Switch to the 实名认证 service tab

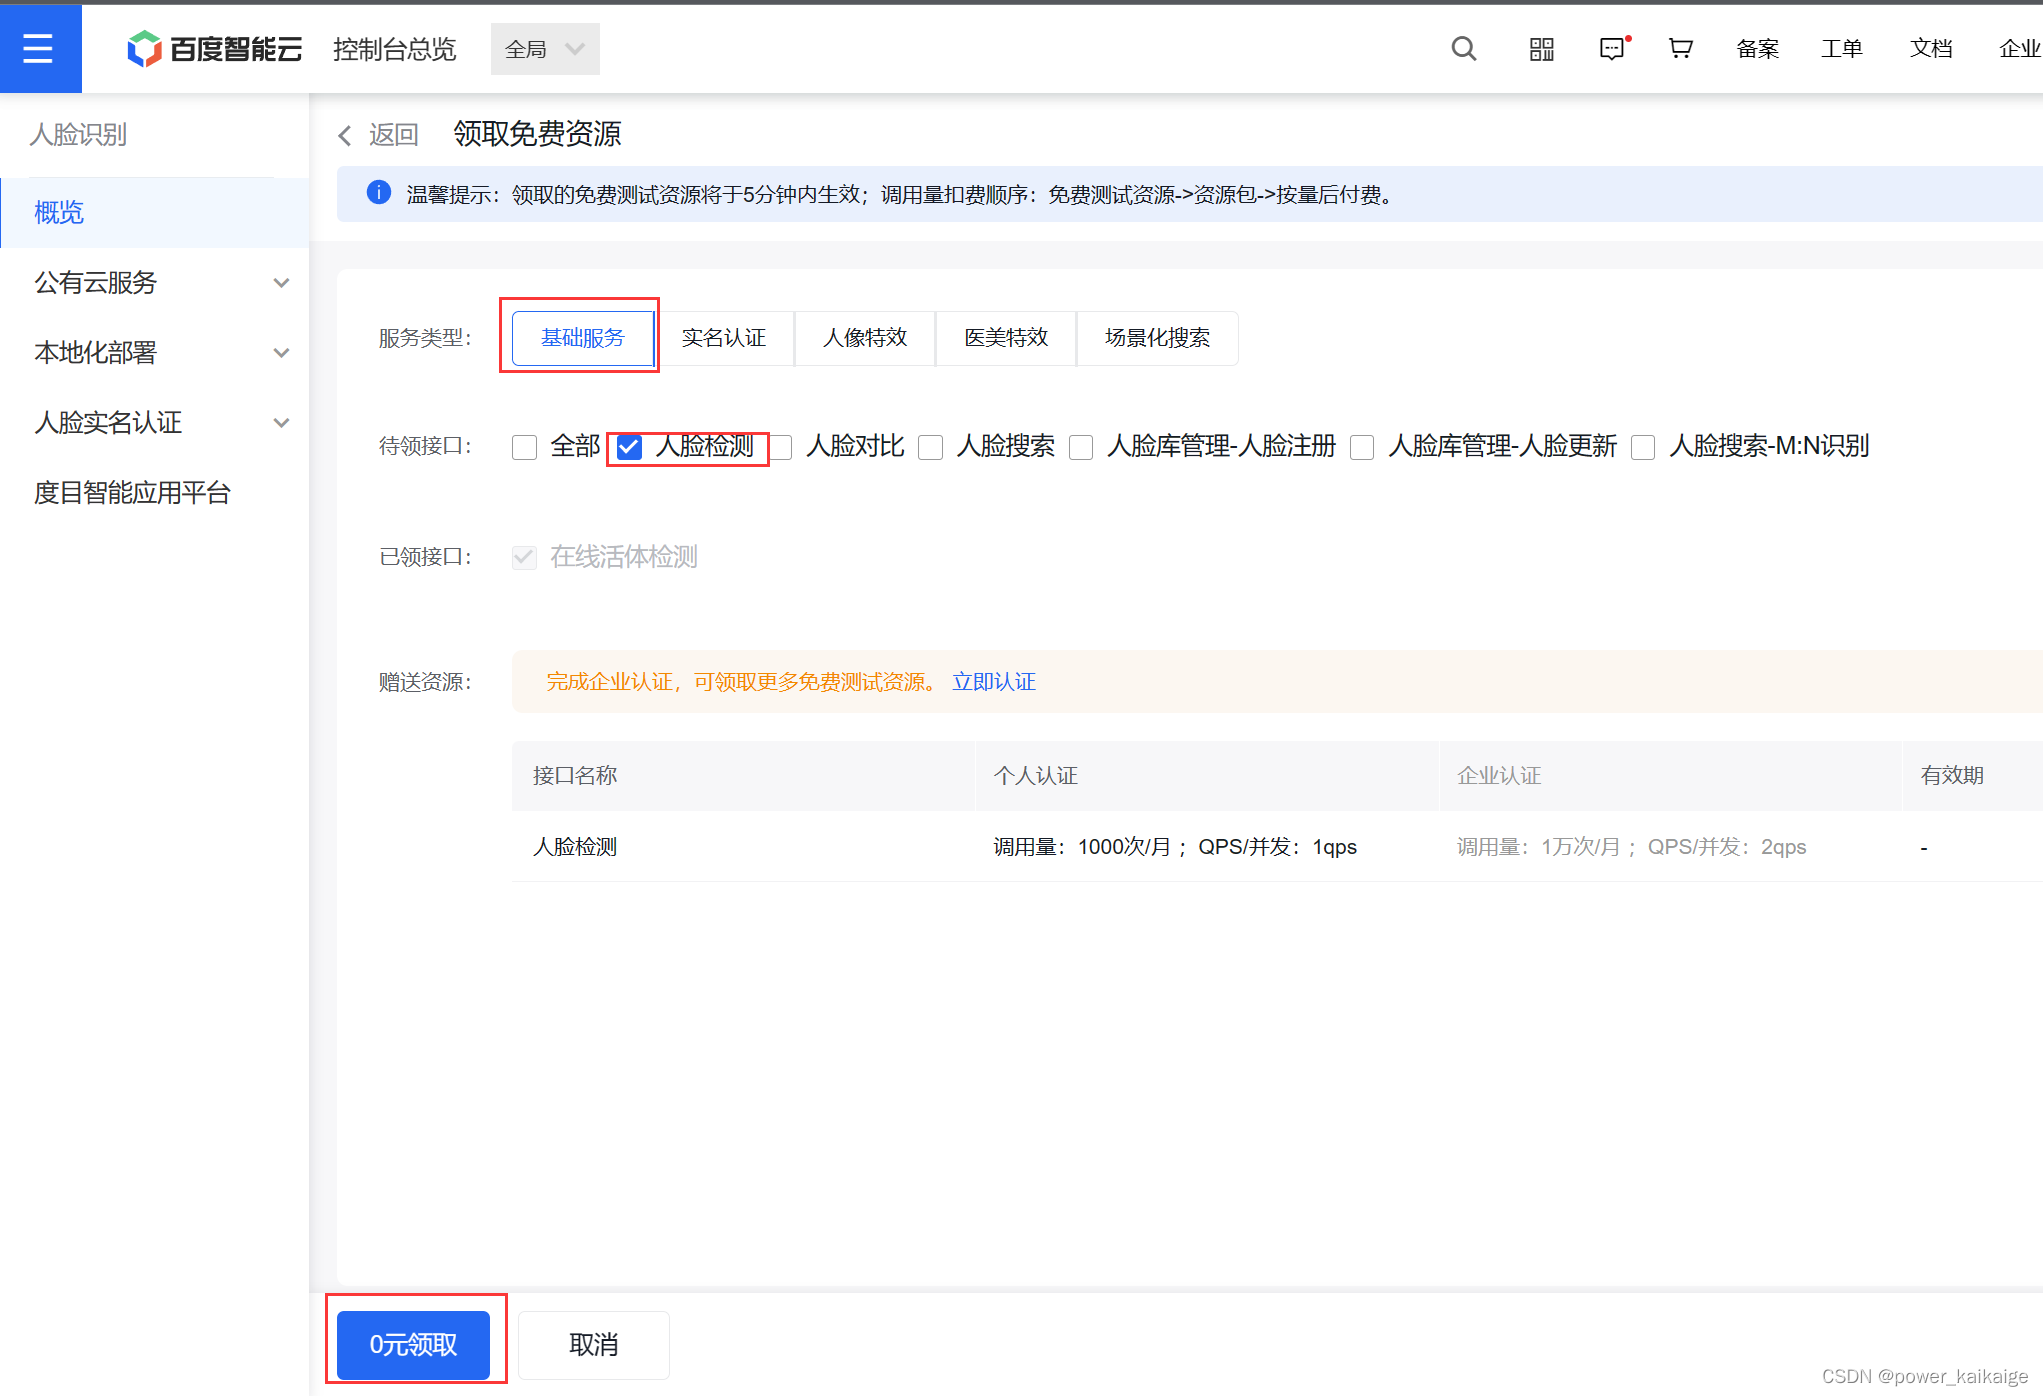point(723,338)
